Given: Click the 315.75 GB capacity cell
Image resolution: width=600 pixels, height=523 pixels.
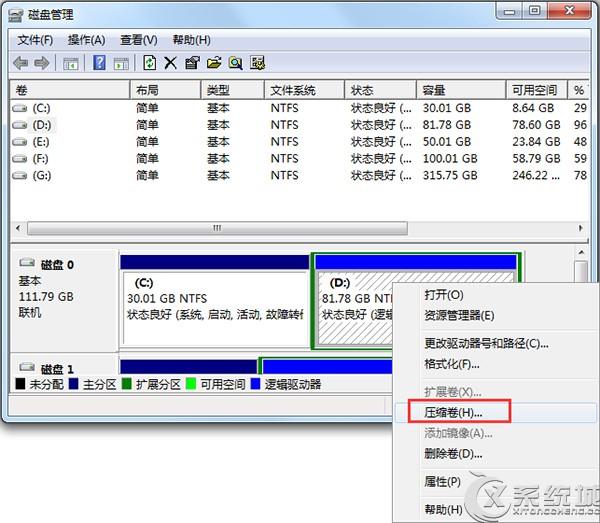Looking at the screenshot, I should [450, 176].
